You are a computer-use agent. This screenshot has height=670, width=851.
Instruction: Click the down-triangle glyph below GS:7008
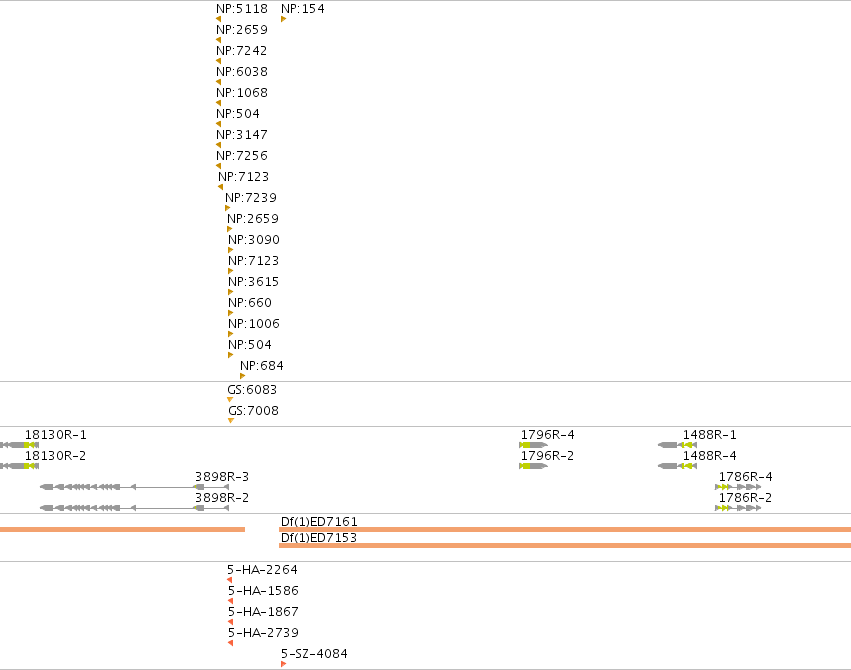coord(231,420)
